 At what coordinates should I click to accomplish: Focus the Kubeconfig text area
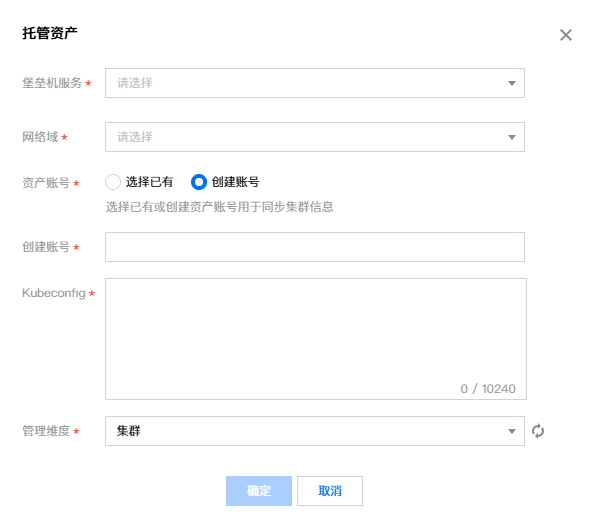pyautogui.click(x=316, y=339)
